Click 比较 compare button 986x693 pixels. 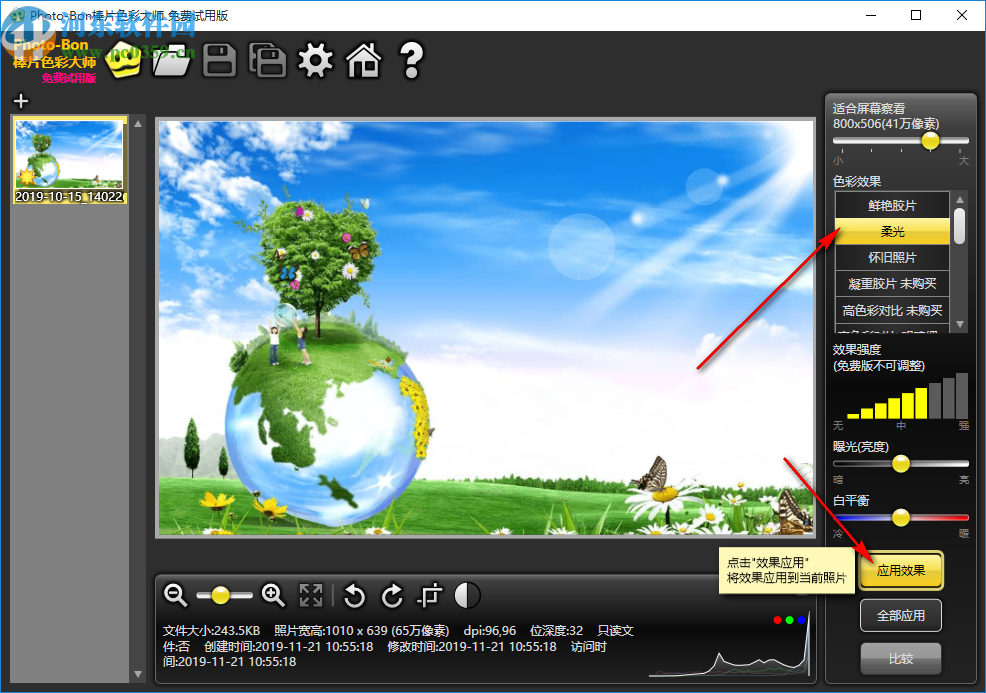[901, 658]
